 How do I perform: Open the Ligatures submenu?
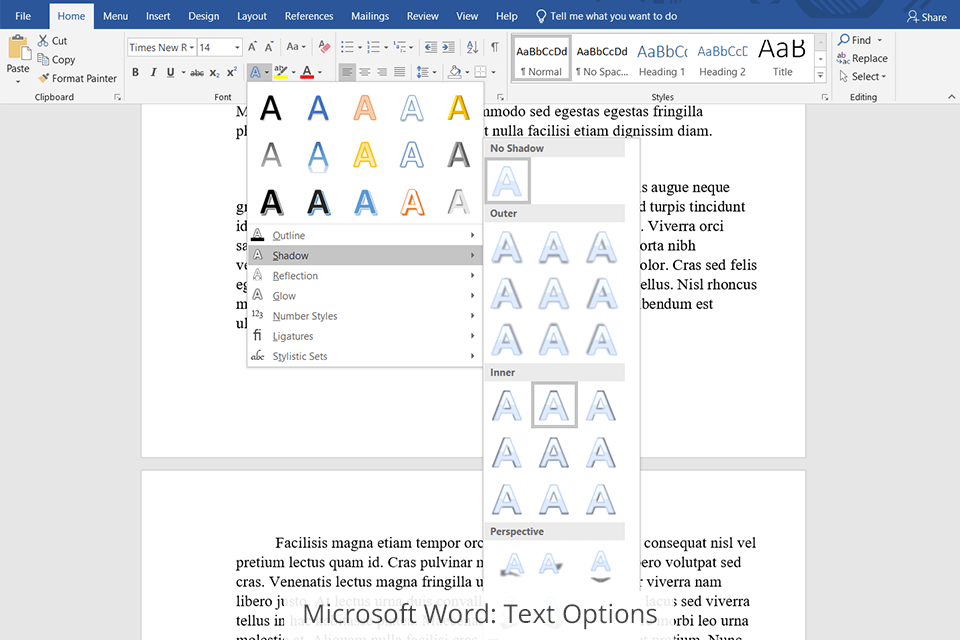pos(365,336)
